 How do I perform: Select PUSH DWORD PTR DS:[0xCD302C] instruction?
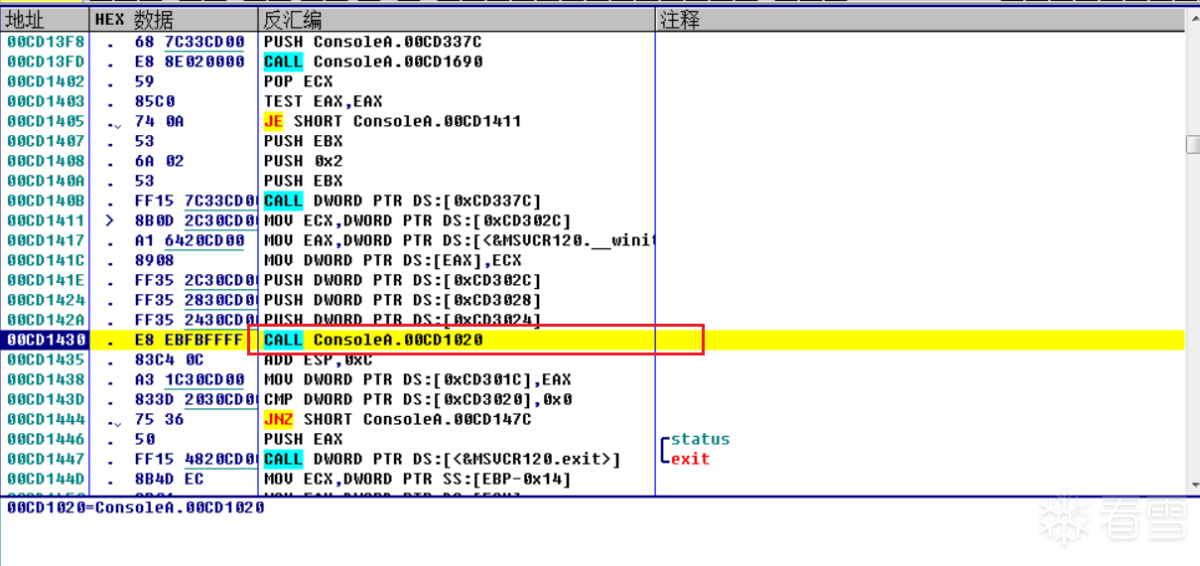402,280
